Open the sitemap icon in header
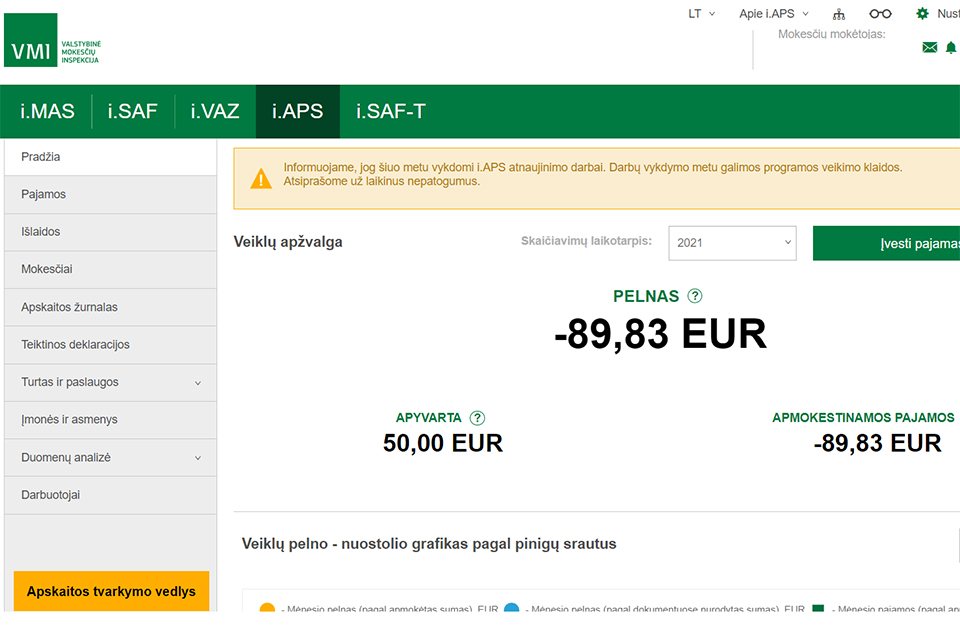 [839, 14]
